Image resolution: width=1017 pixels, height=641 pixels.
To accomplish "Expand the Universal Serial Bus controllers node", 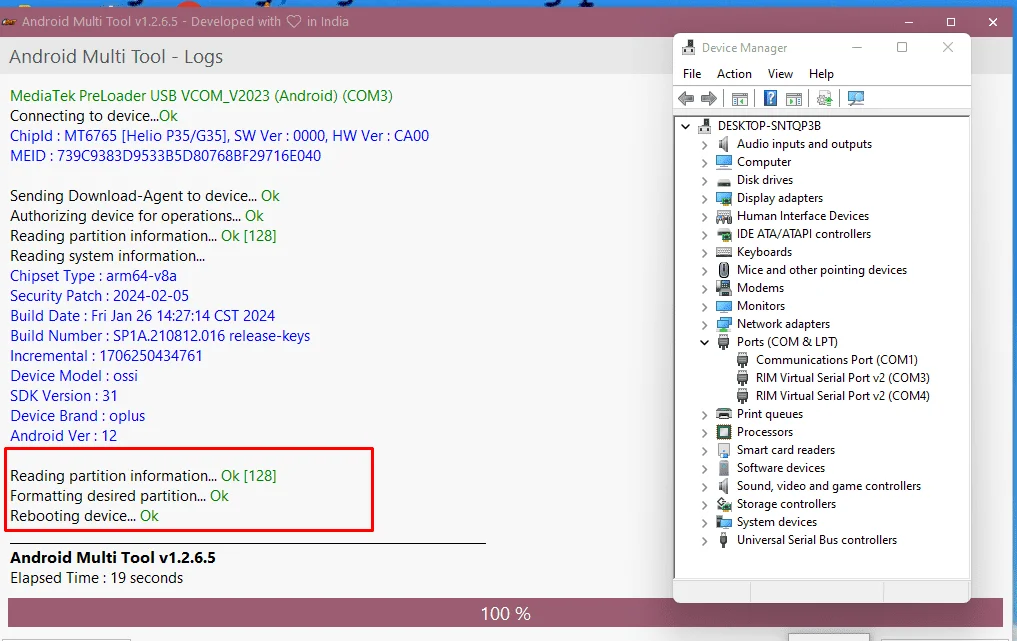I will tap(704, 540).
